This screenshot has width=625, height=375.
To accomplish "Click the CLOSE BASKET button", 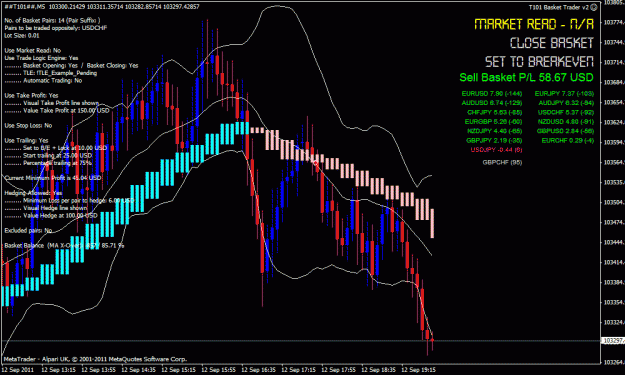I will (x=552, y=43).
